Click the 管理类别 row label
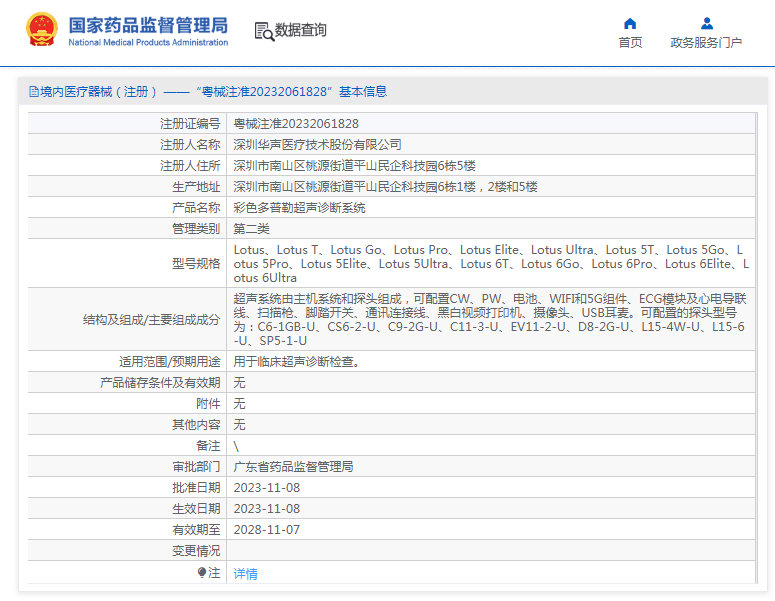This screenshot has height=601, width=775. tap(196, 228)
